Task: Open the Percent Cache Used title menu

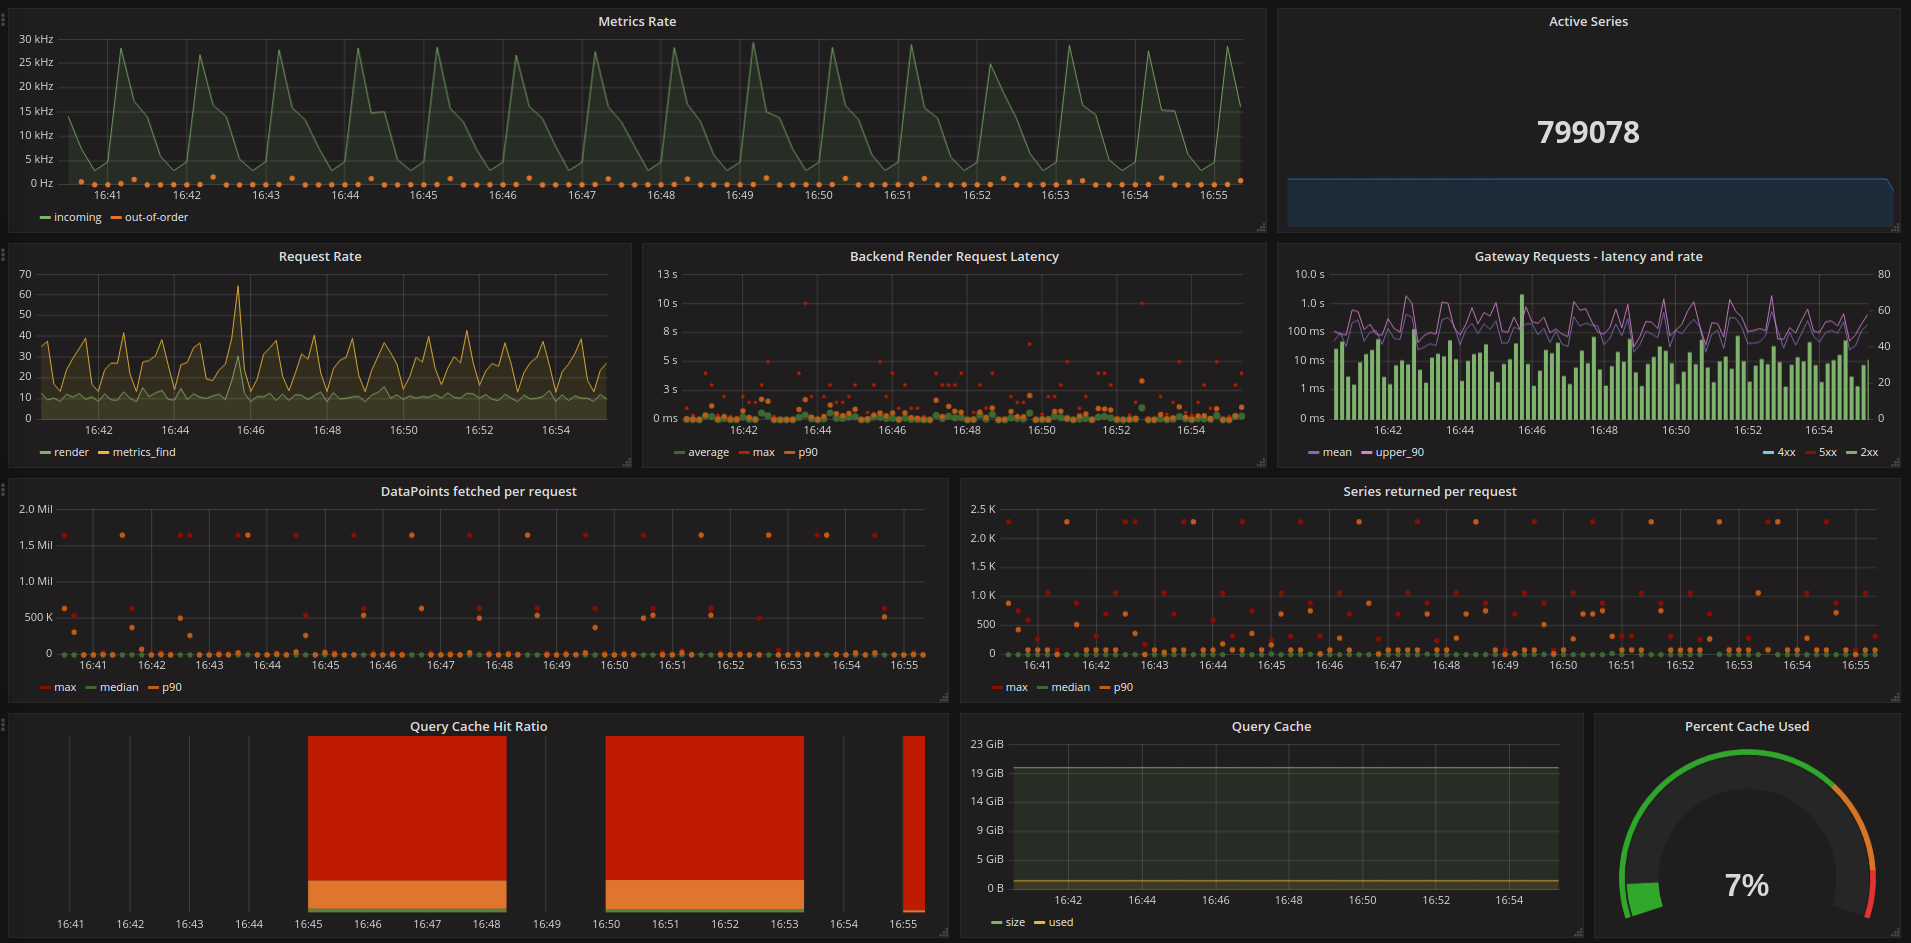Action: pyautogui.click(x=1746, y=726)
